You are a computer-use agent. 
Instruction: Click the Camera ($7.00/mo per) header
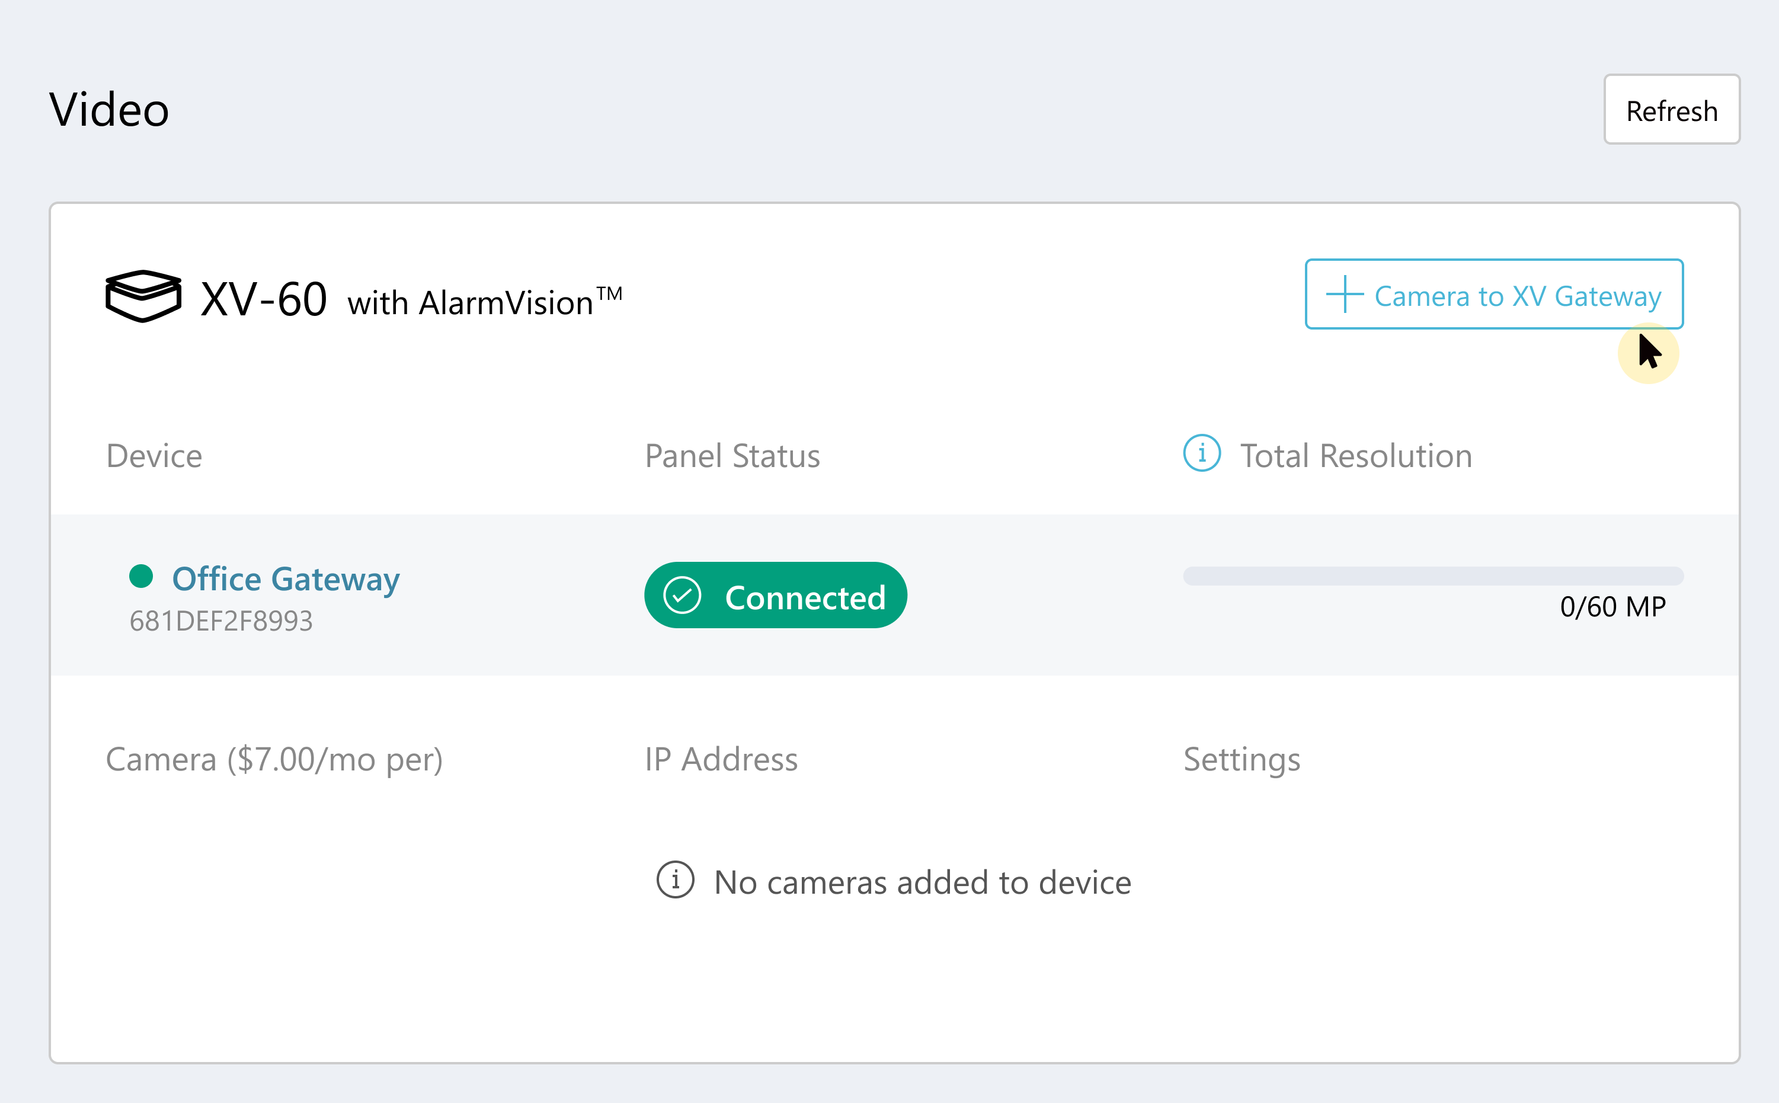tap(274, 760)
